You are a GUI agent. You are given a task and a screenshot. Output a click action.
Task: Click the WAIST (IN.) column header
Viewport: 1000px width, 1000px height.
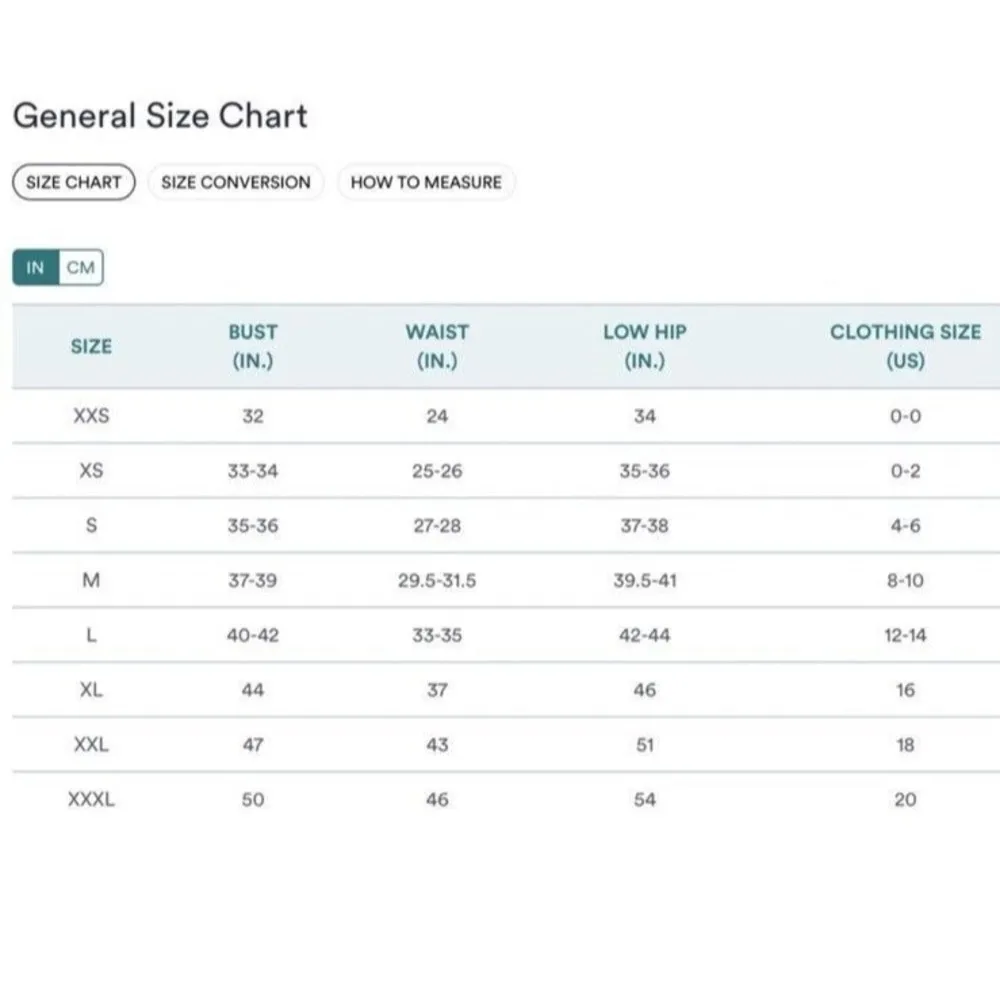point(437,346)
